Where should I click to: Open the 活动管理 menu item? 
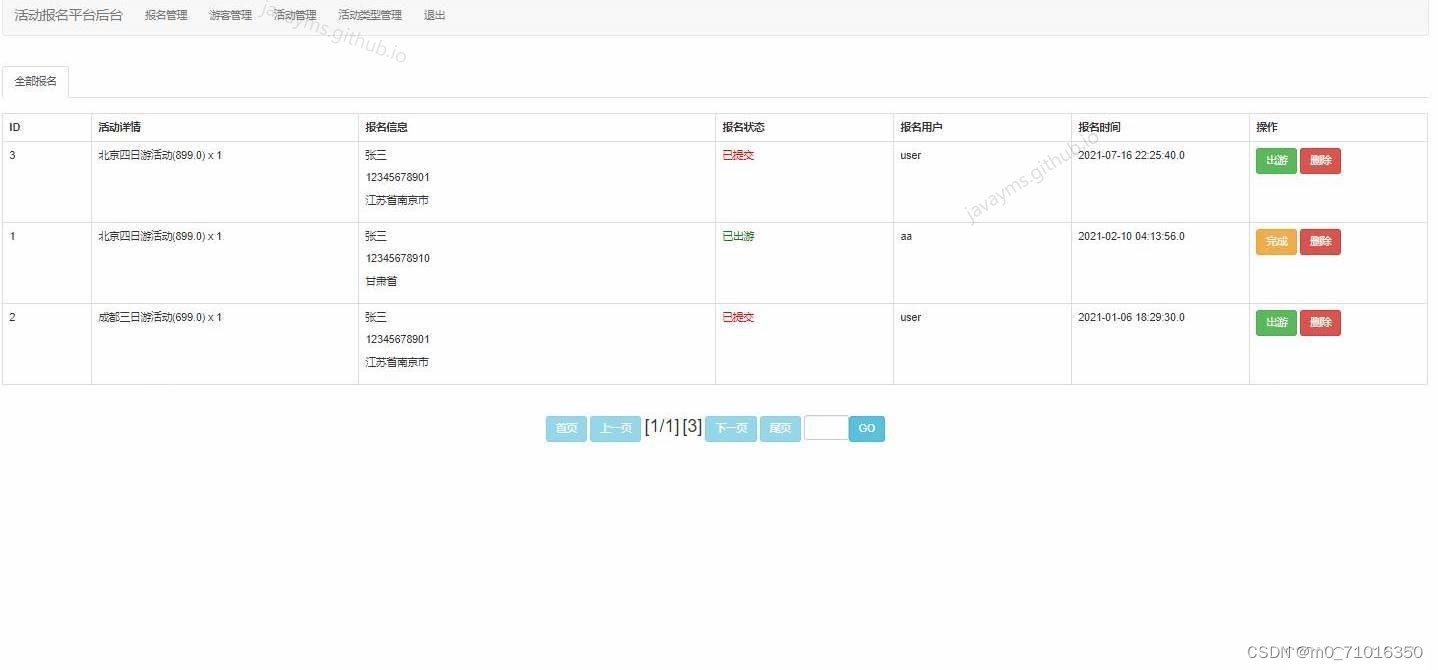click(294, 14)
